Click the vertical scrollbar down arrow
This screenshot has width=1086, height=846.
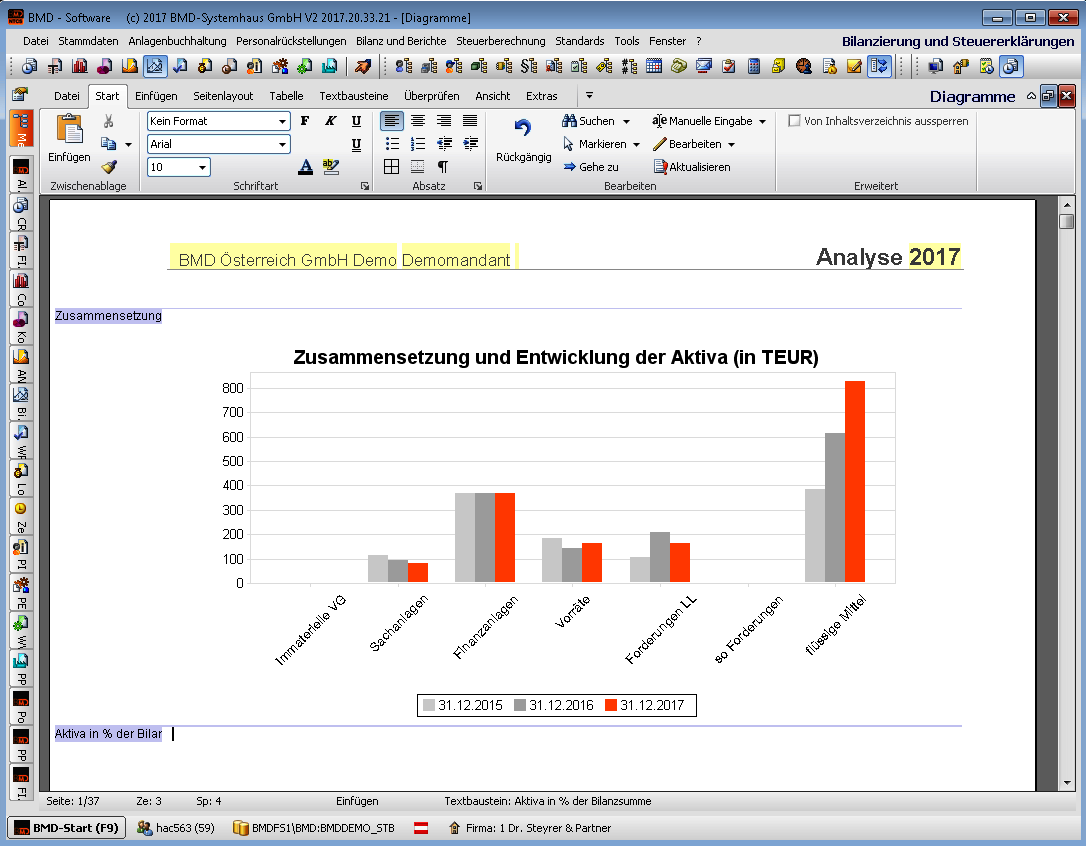click(x=1066, y=782)
